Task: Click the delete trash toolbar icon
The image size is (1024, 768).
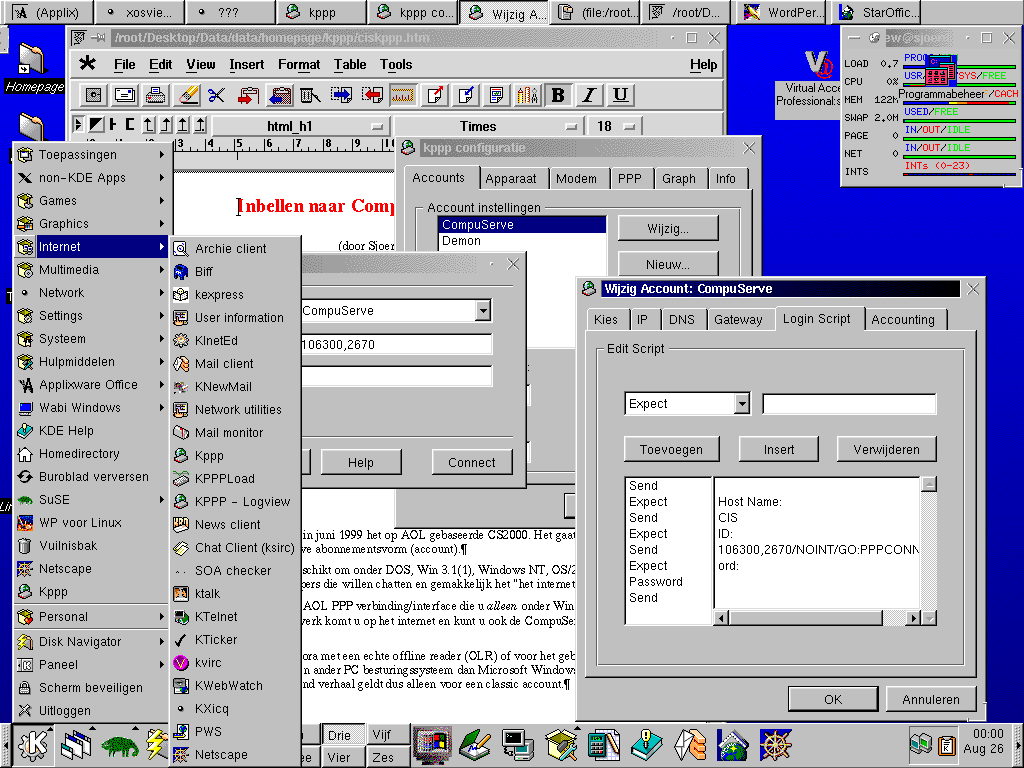Action: point(310,95)
